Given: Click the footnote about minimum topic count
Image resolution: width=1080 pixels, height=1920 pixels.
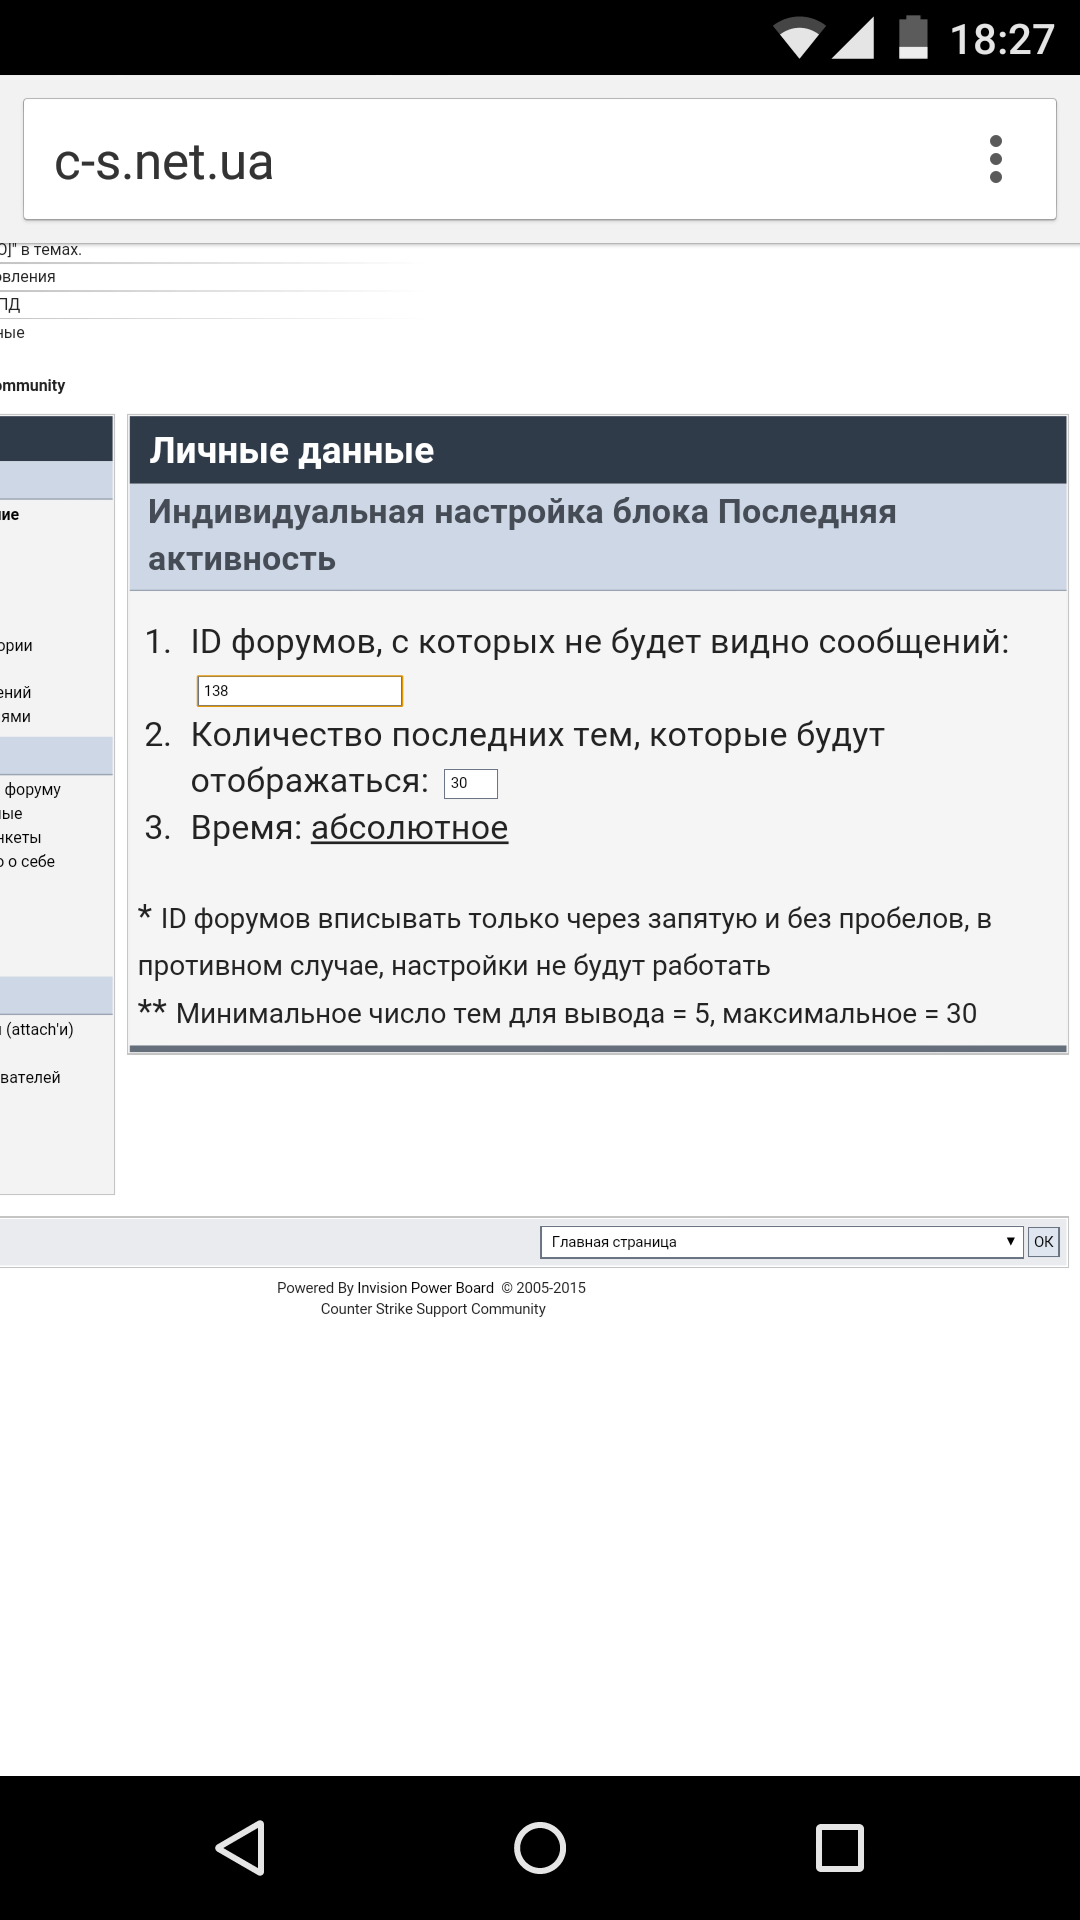Looking at the screenshot, I should (557, 1013).
